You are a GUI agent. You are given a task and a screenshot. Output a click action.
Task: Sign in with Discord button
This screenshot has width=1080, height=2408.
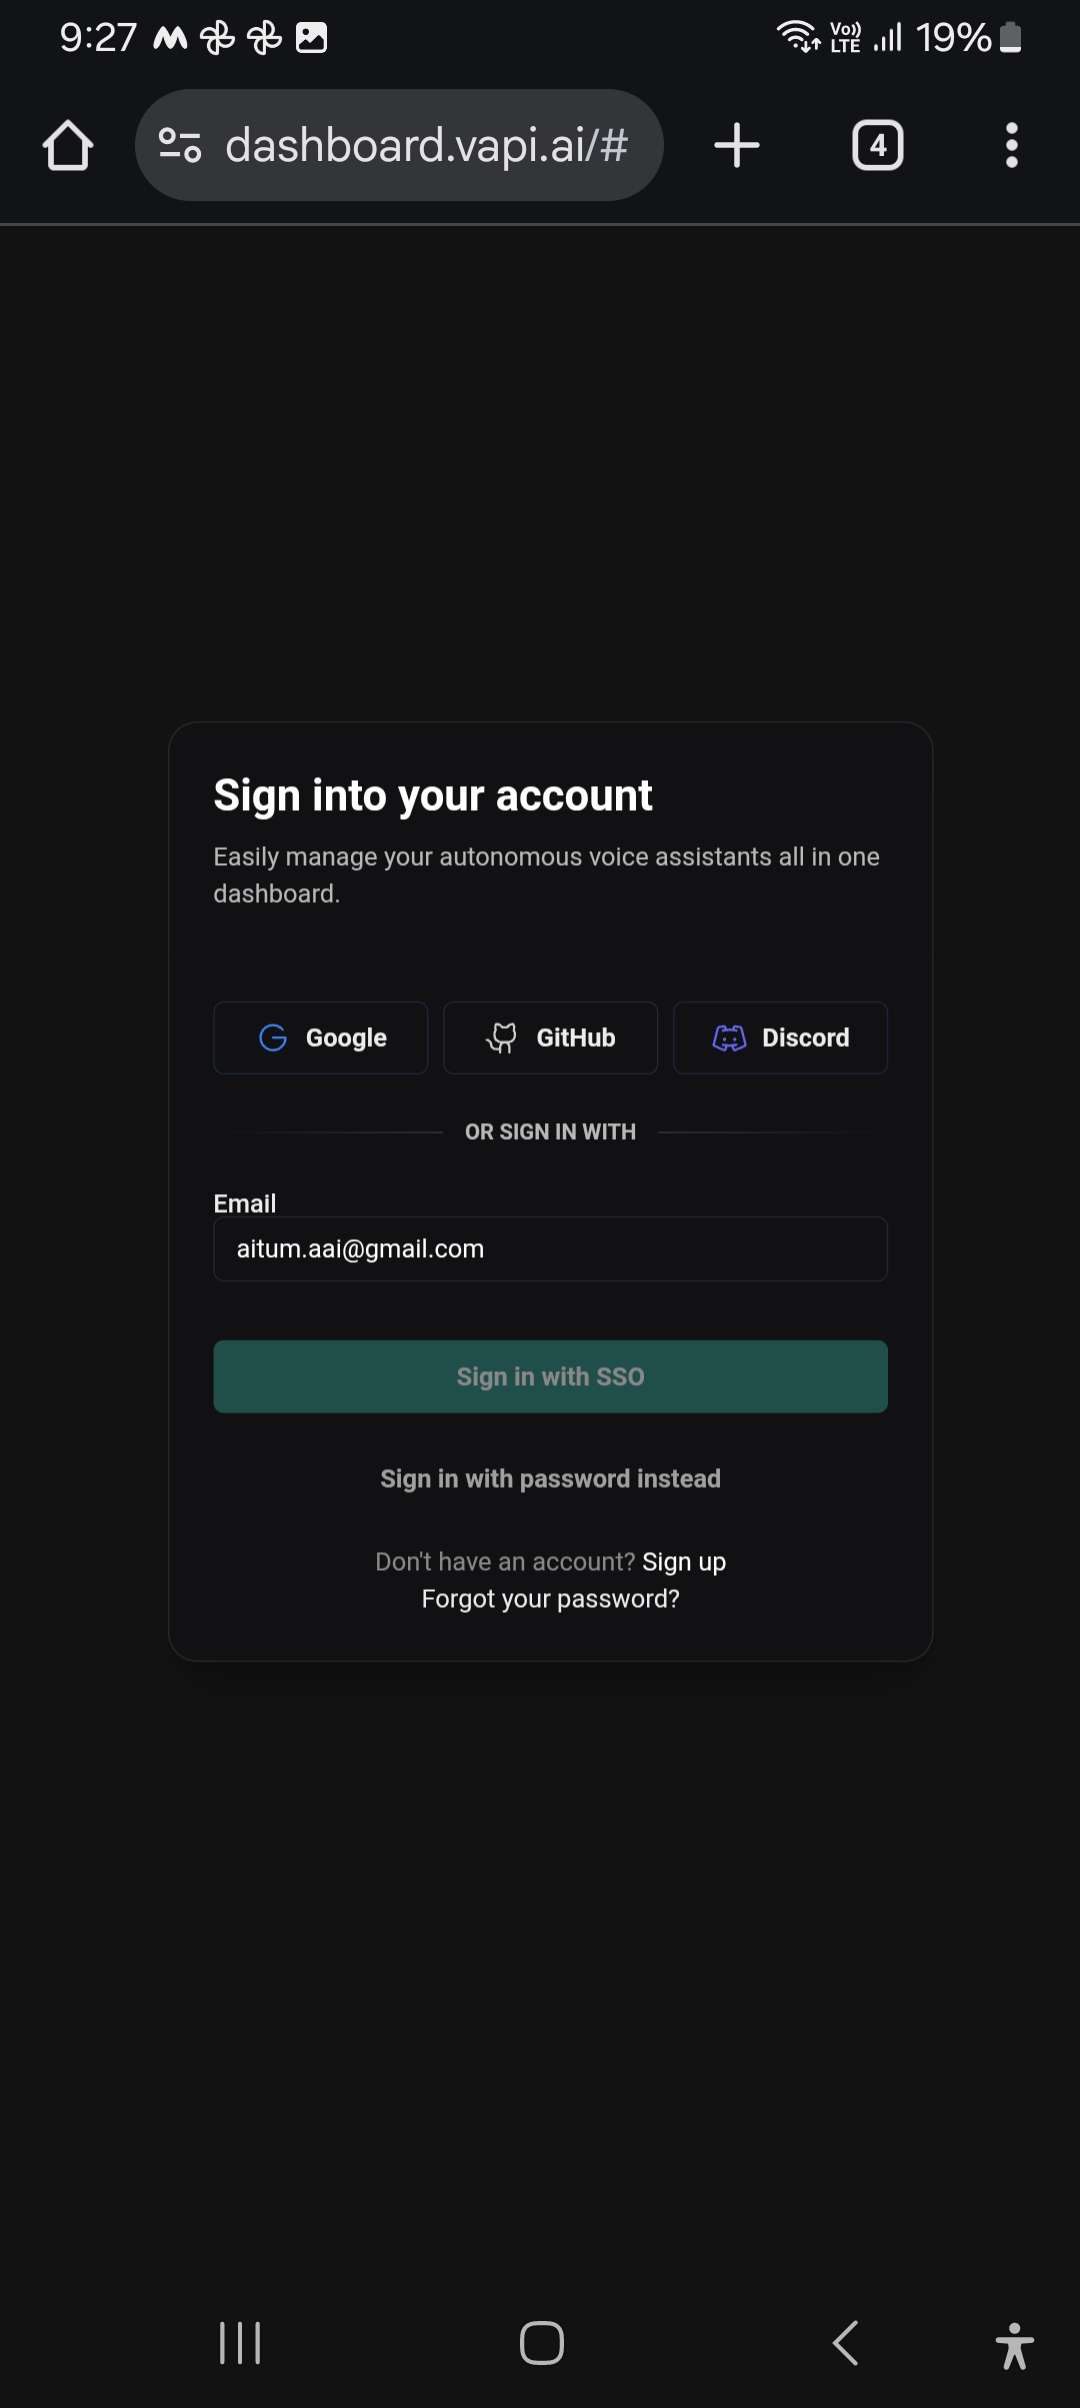780,1038
